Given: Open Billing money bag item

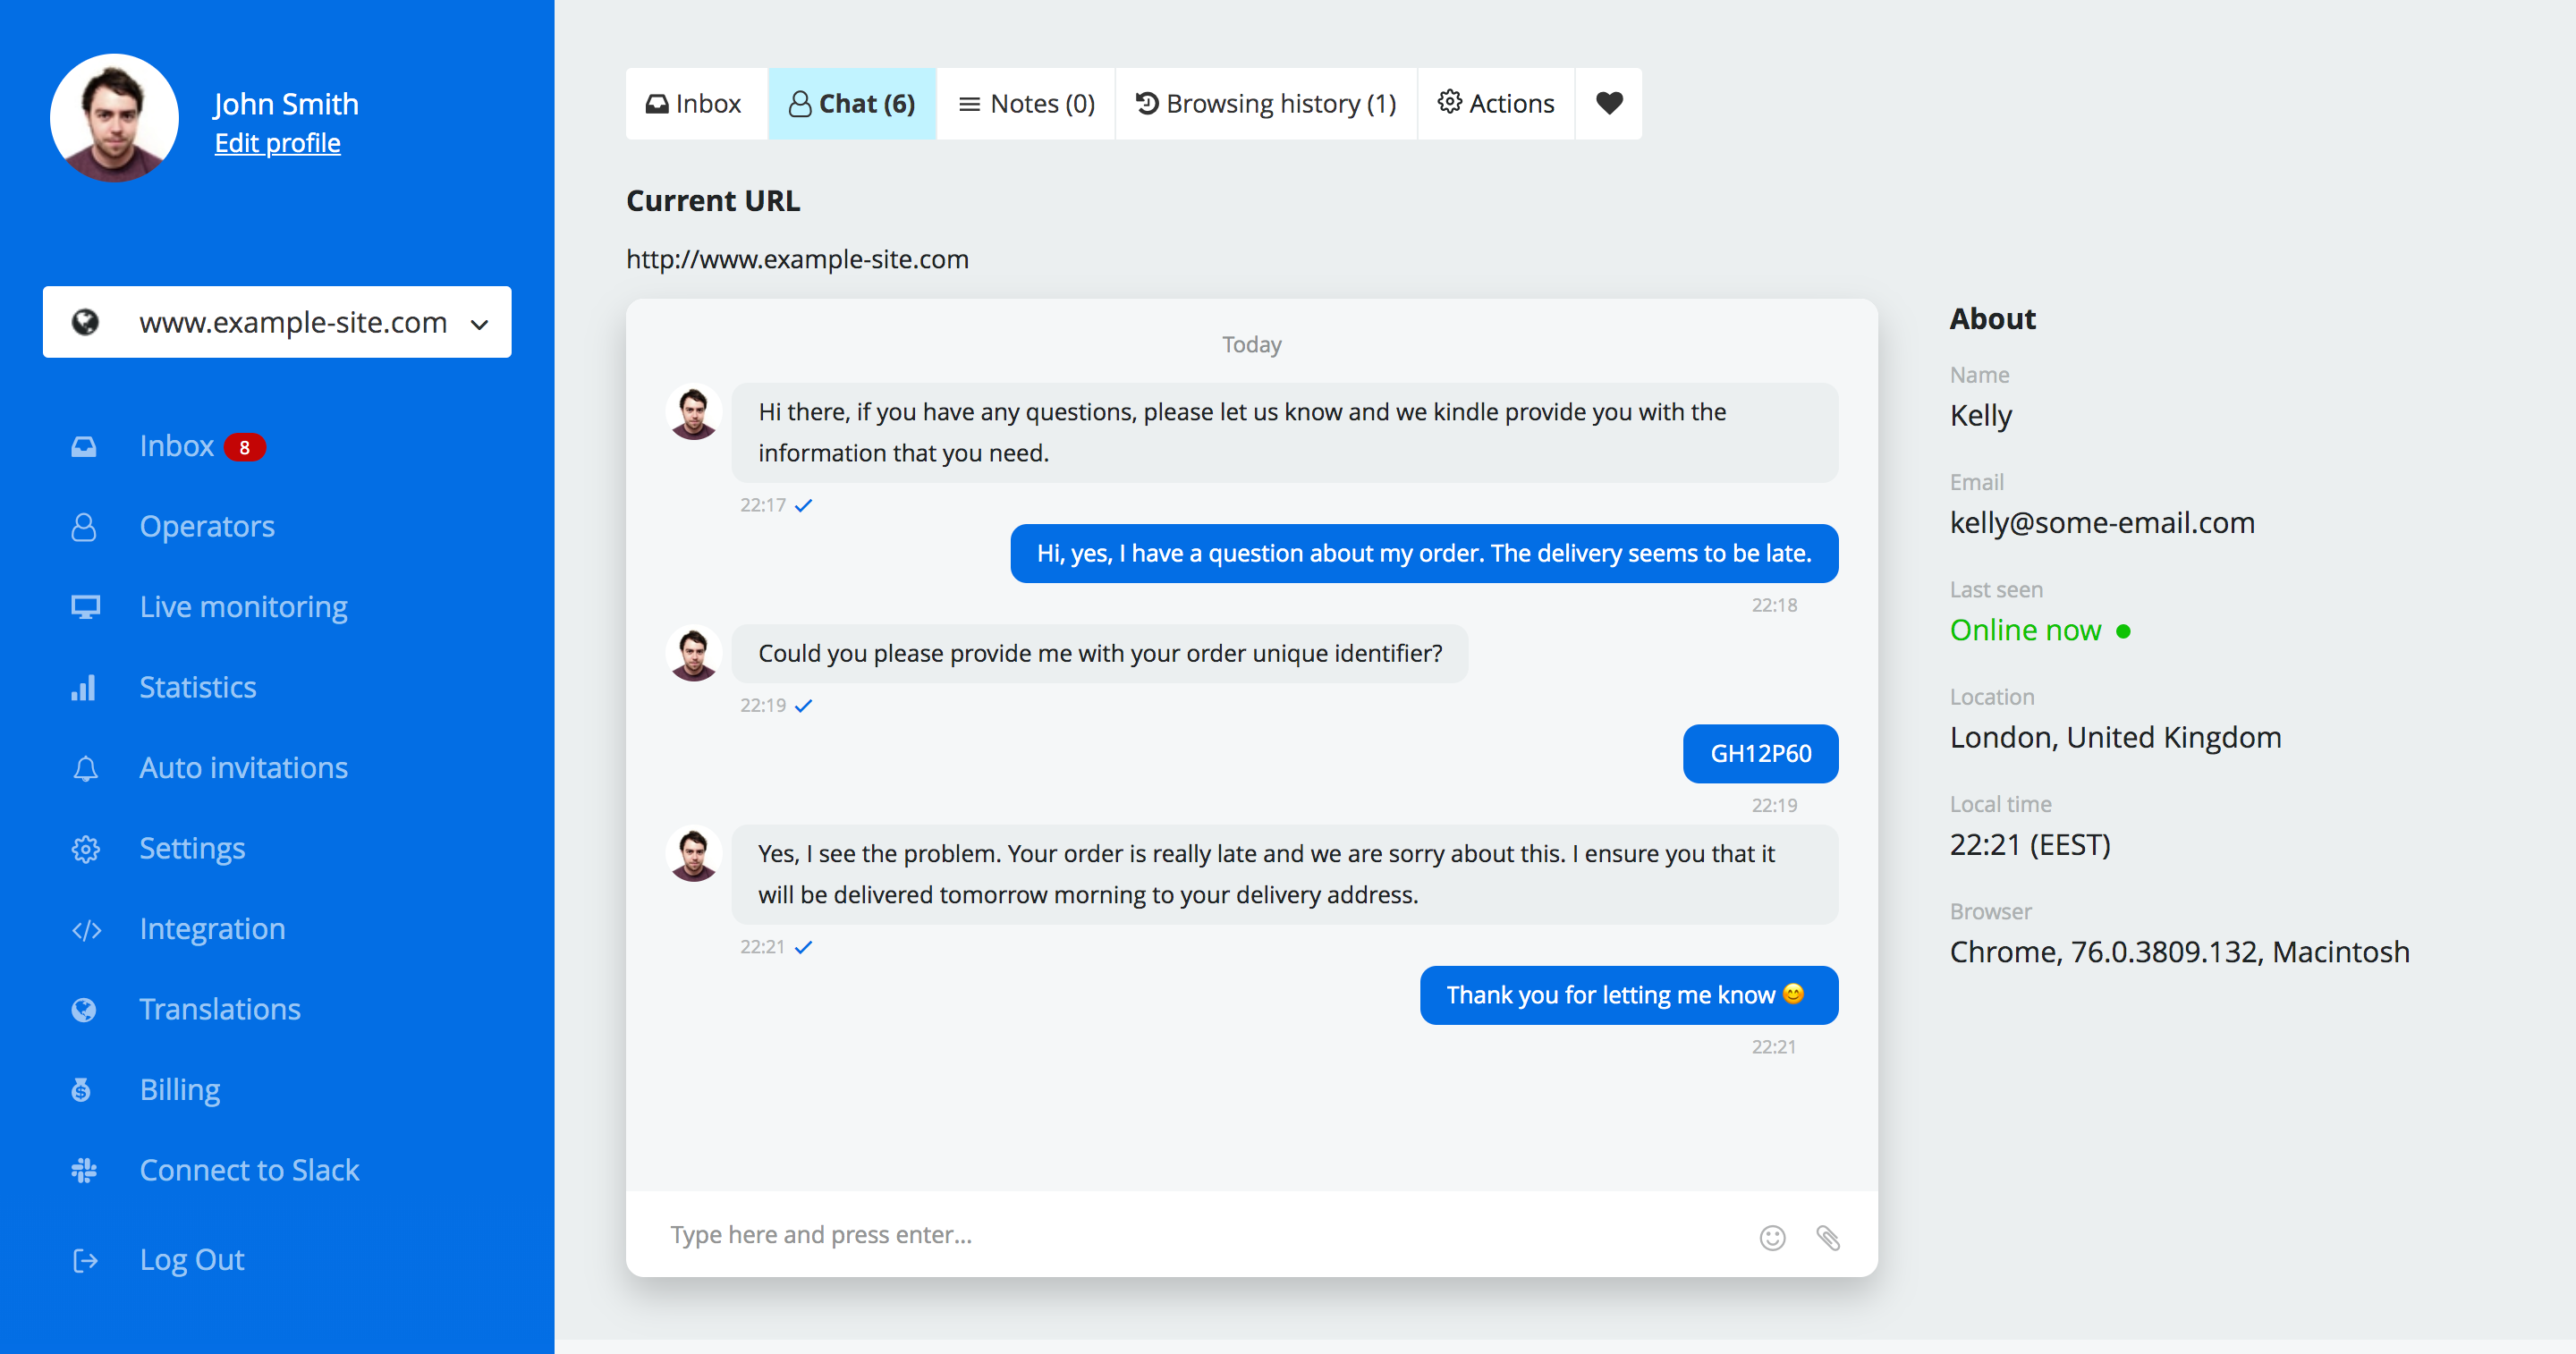Looking at the screenshot, I should pyautogui.click(x=180, y=1090).
